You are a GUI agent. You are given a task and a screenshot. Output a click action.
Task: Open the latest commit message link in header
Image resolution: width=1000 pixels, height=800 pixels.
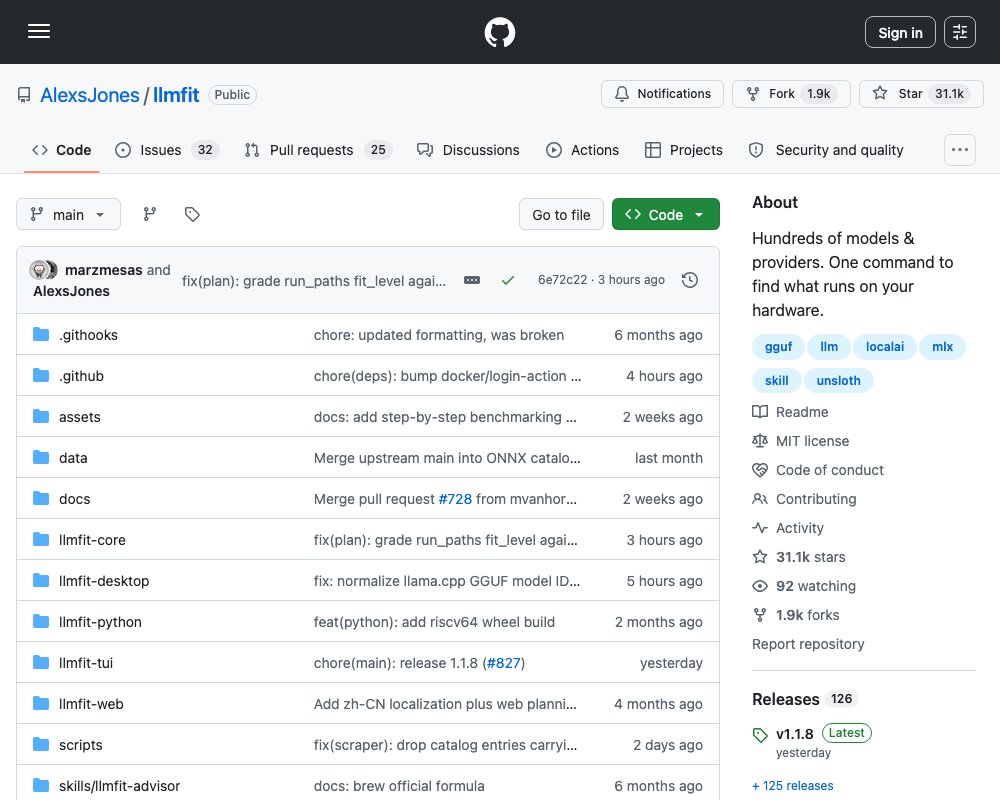point(313,281)
